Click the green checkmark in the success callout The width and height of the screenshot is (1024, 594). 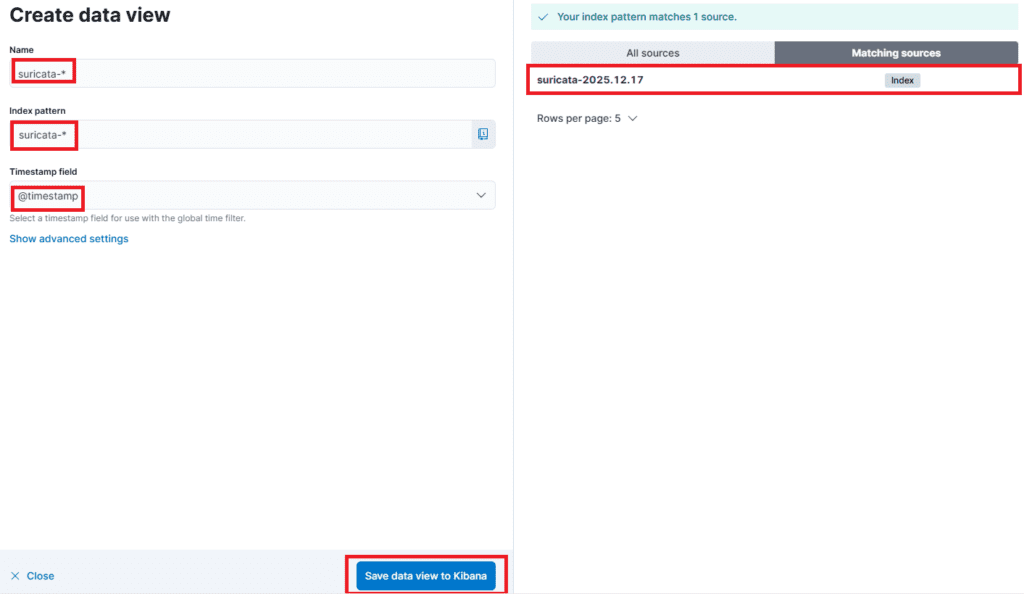(543, 17)
